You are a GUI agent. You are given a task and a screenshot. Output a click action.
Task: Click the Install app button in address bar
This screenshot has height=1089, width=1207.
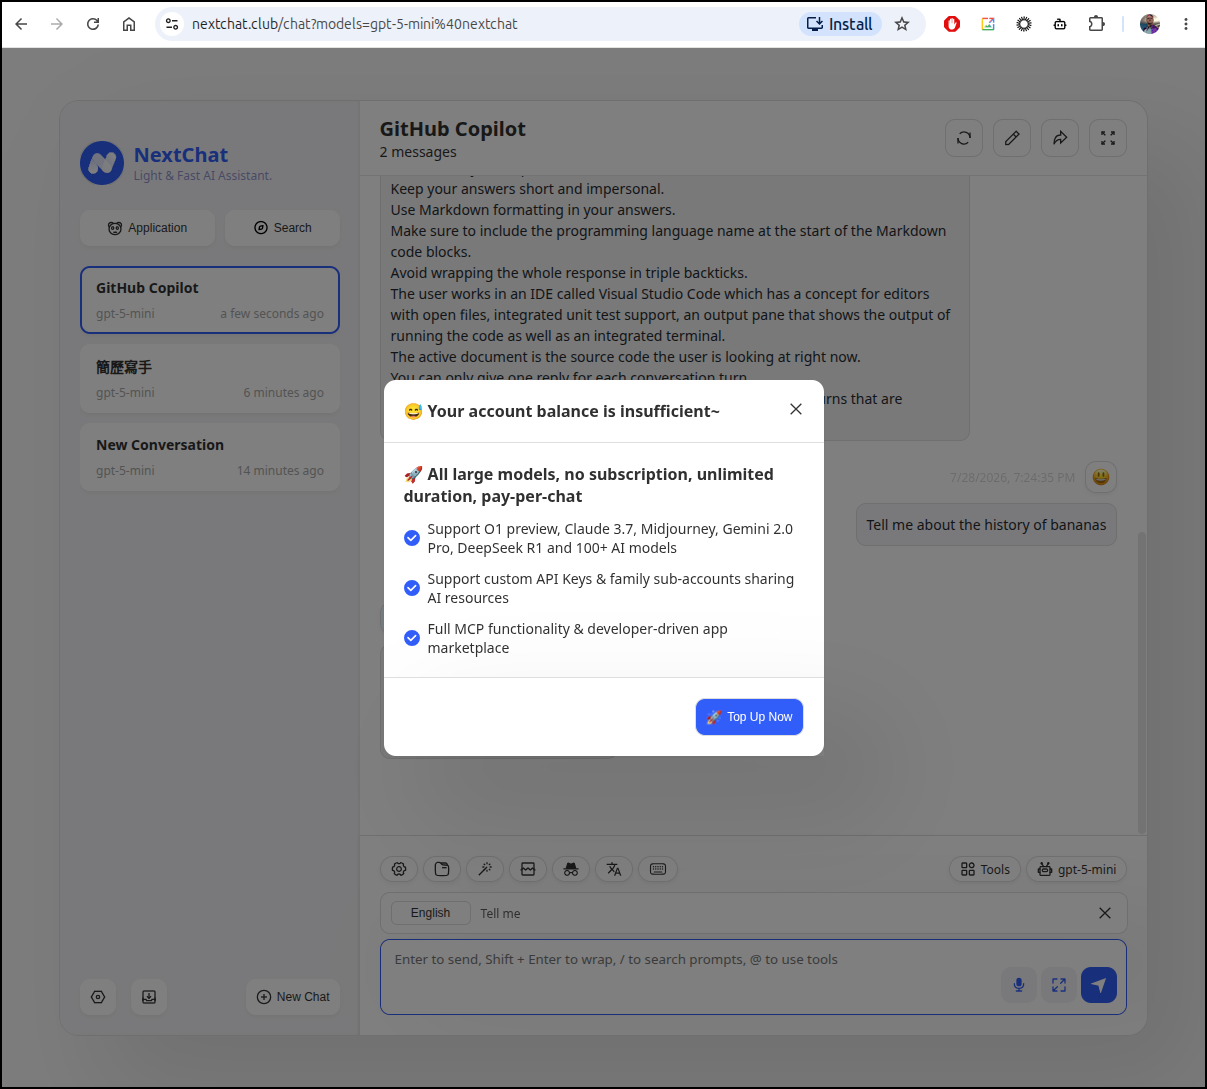[x=840, y=24]
